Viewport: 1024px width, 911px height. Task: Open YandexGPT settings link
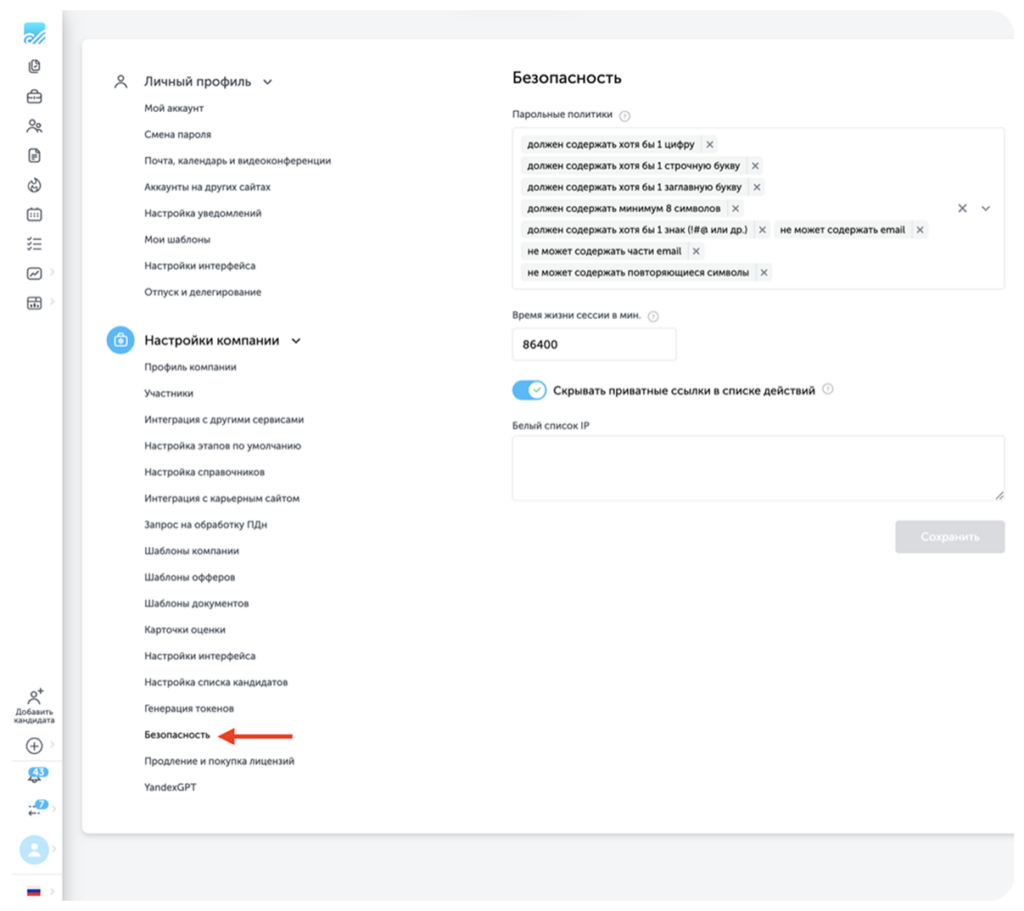point(170,787)
